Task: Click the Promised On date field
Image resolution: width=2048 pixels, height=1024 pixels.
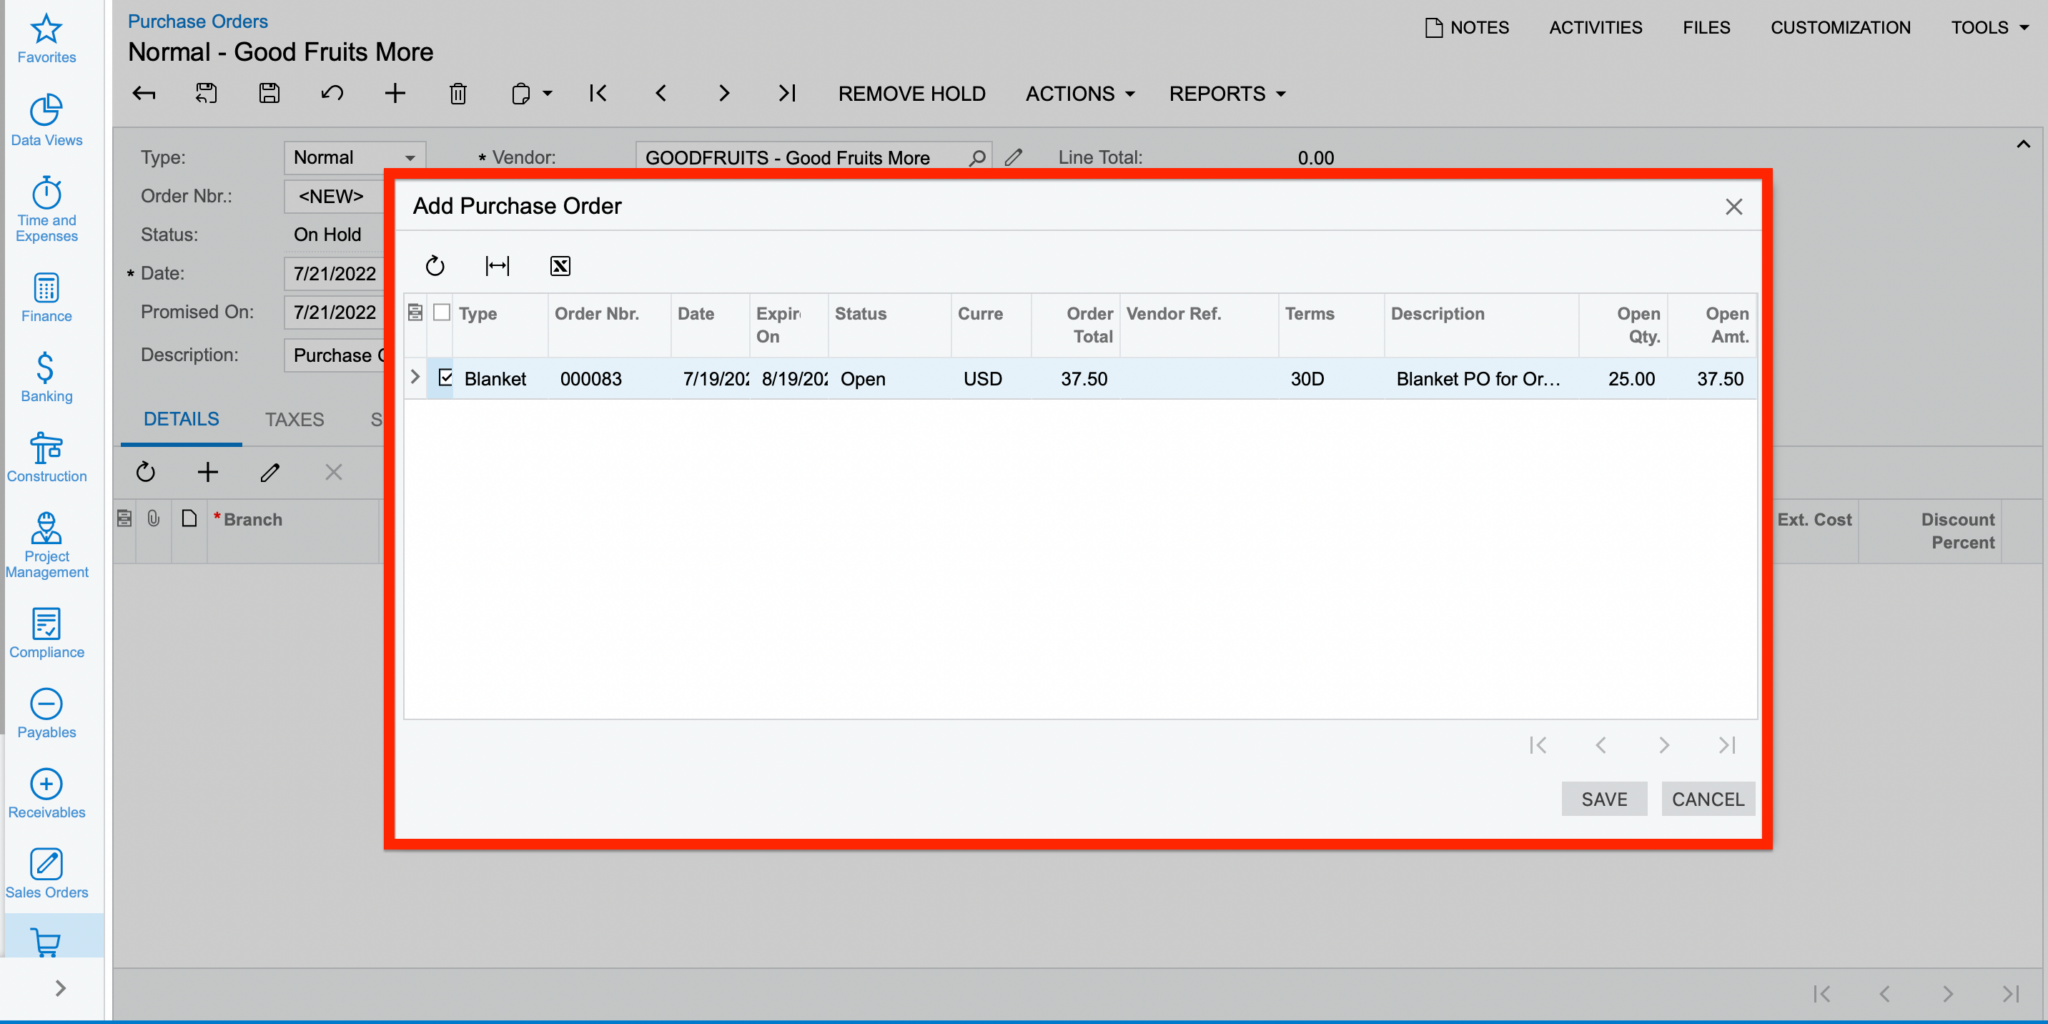Action: click(333, 312)
